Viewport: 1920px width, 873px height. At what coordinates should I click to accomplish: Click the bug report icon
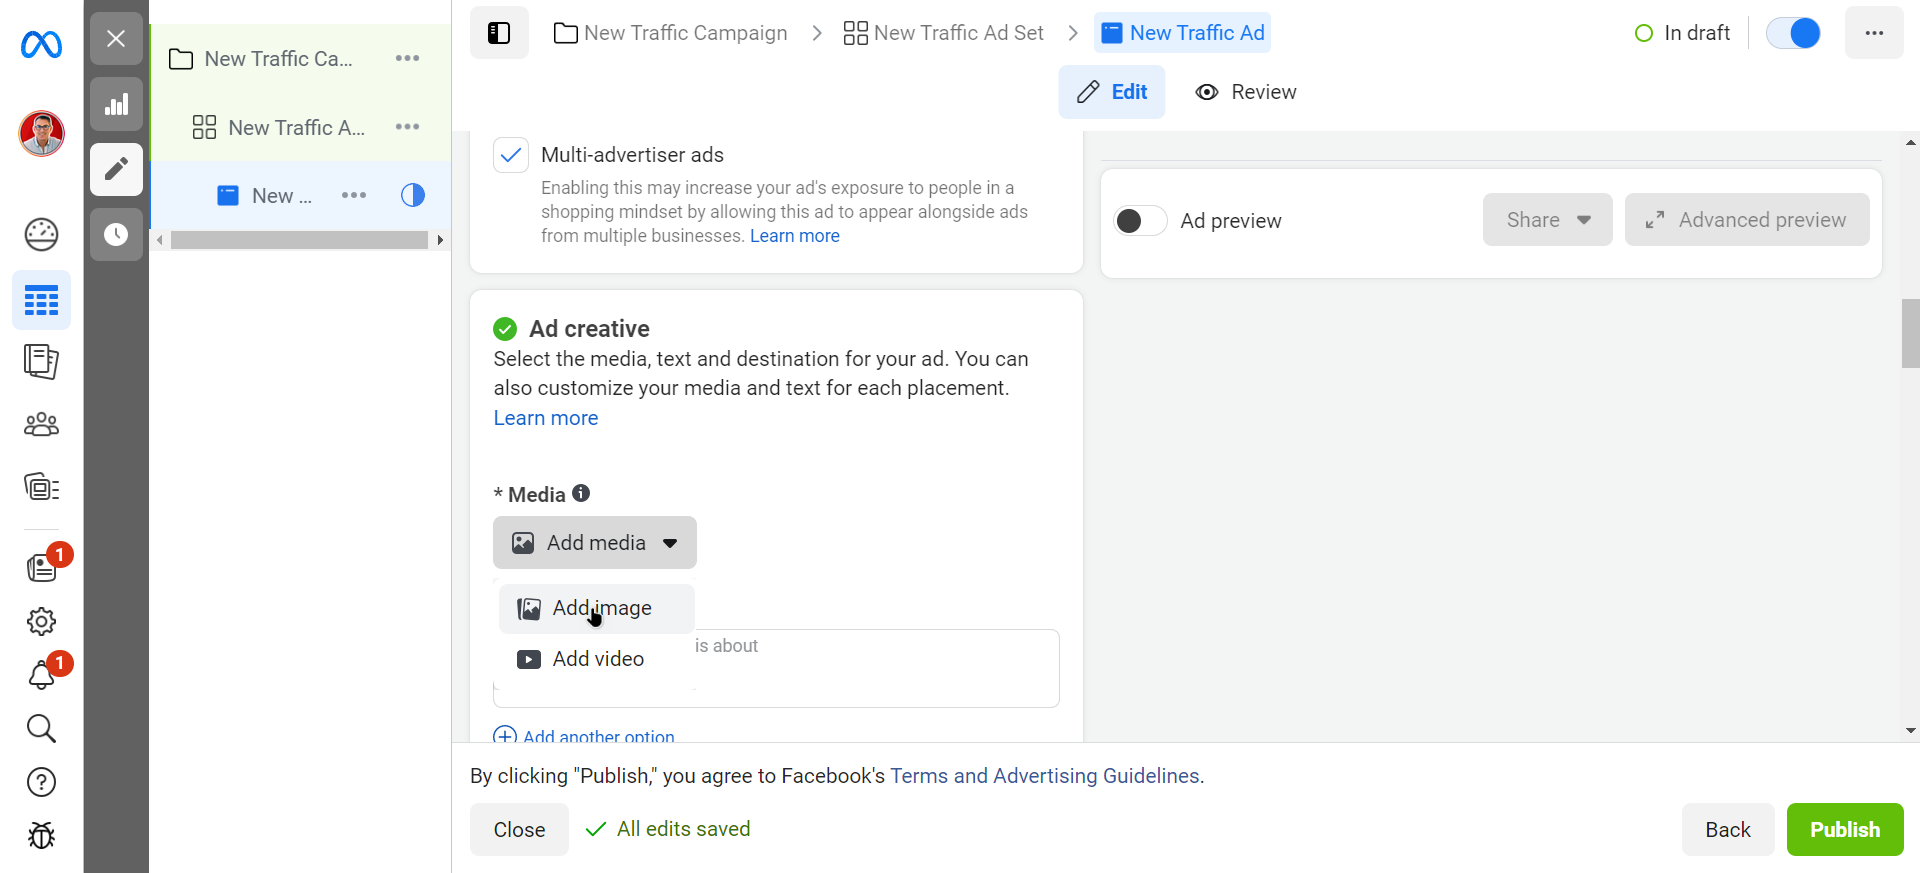[x=41, y=835]
